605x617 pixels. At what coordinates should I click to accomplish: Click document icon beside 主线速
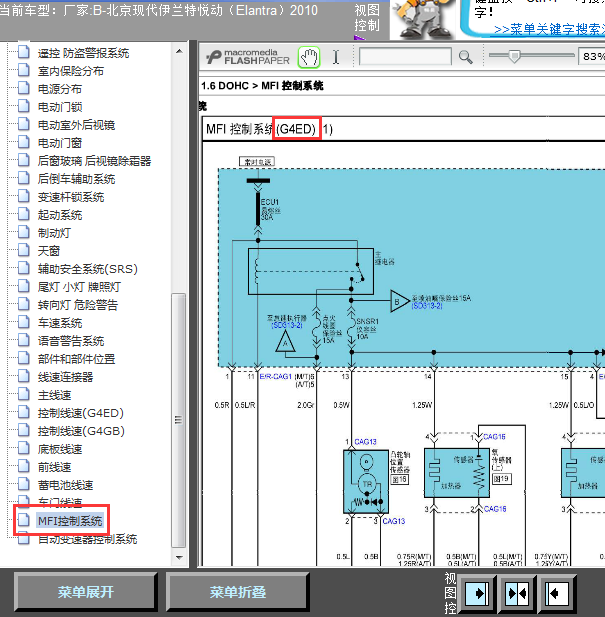[24, 394]
